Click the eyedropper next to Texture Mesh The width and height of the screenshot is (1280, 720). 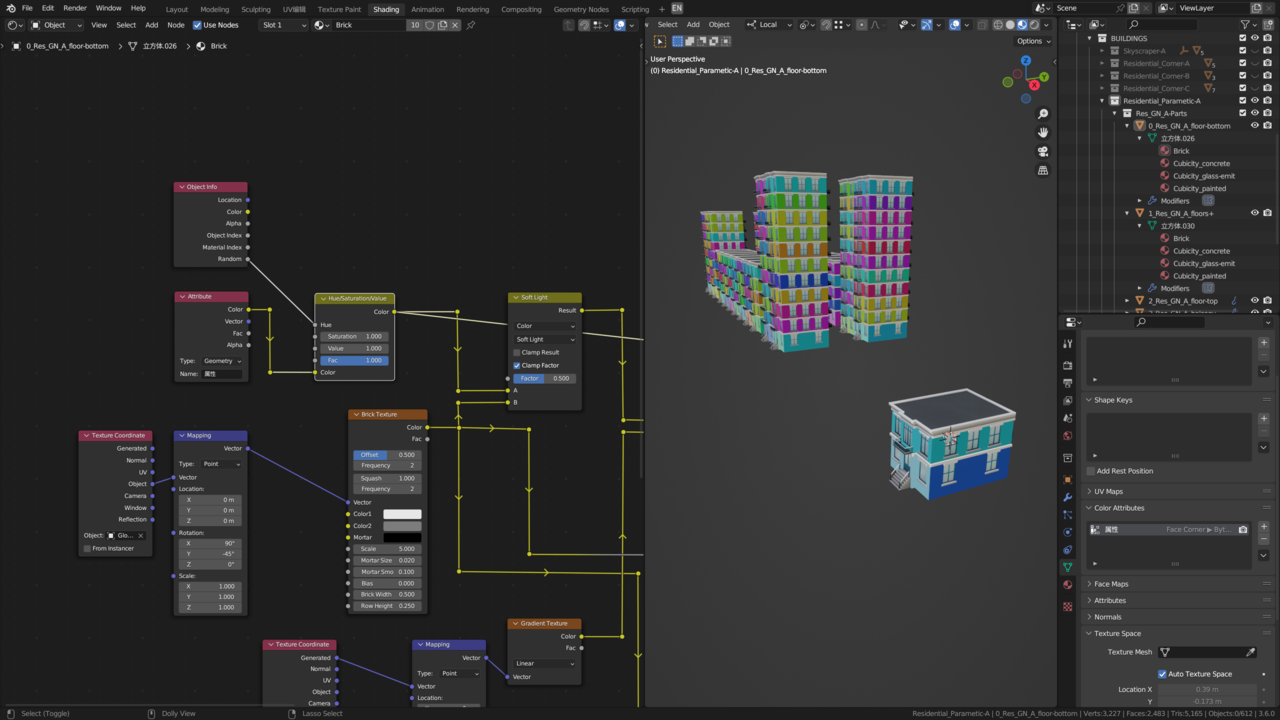tap(1250, 652)
